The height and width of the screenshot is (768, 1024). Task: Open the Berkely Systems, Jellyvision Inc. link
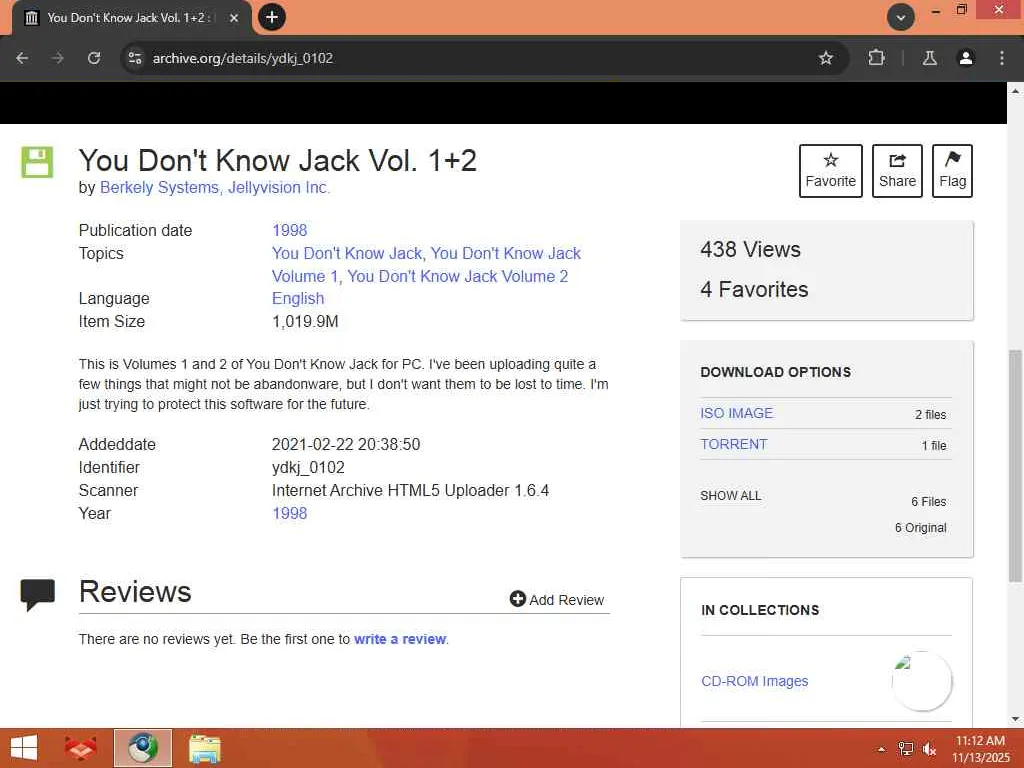(x=215, y=187)
